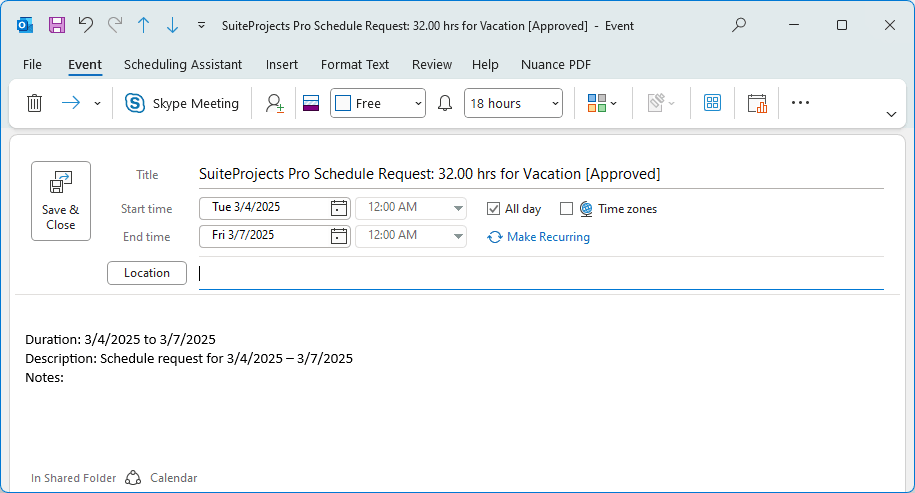Show more ribbon commands ellipsis
Screen dimensions: 915x493
point(800,103)
